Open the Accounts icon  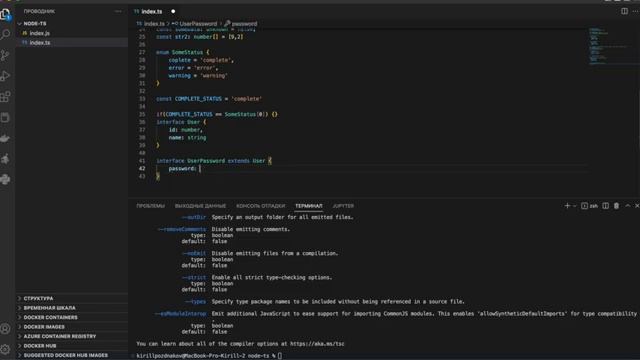(x=5, y=329)
